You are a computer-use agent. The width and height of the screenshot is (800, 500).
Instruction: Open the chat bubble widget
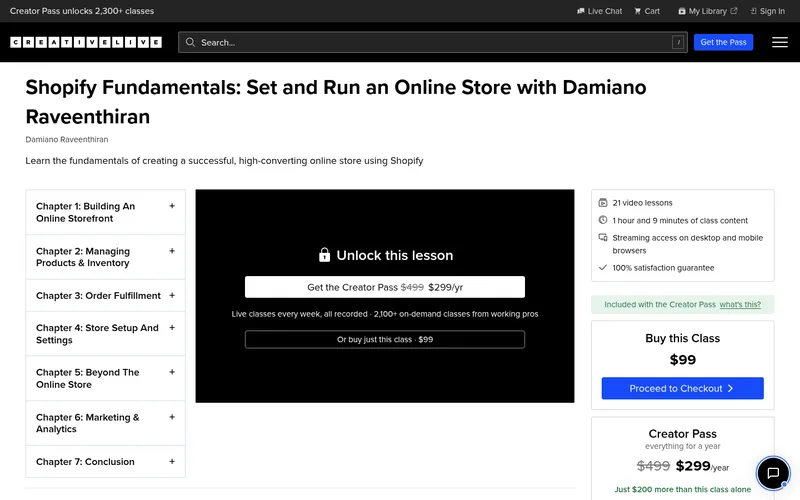(773, 473)
